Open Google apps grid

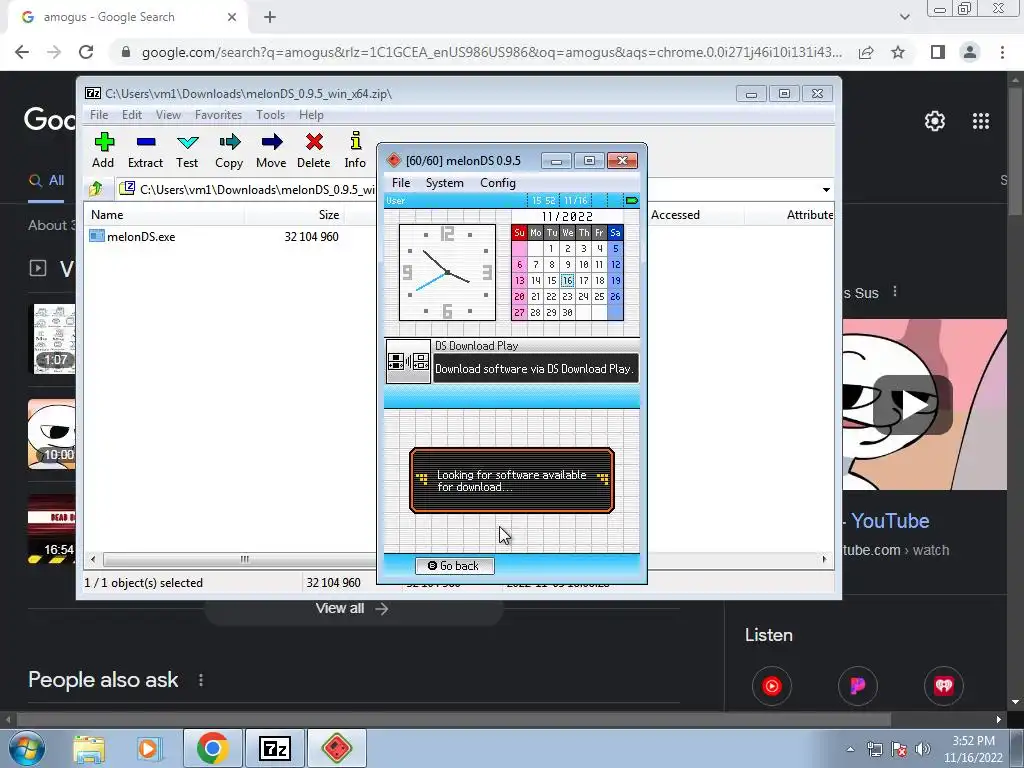(x=981, y=121)
